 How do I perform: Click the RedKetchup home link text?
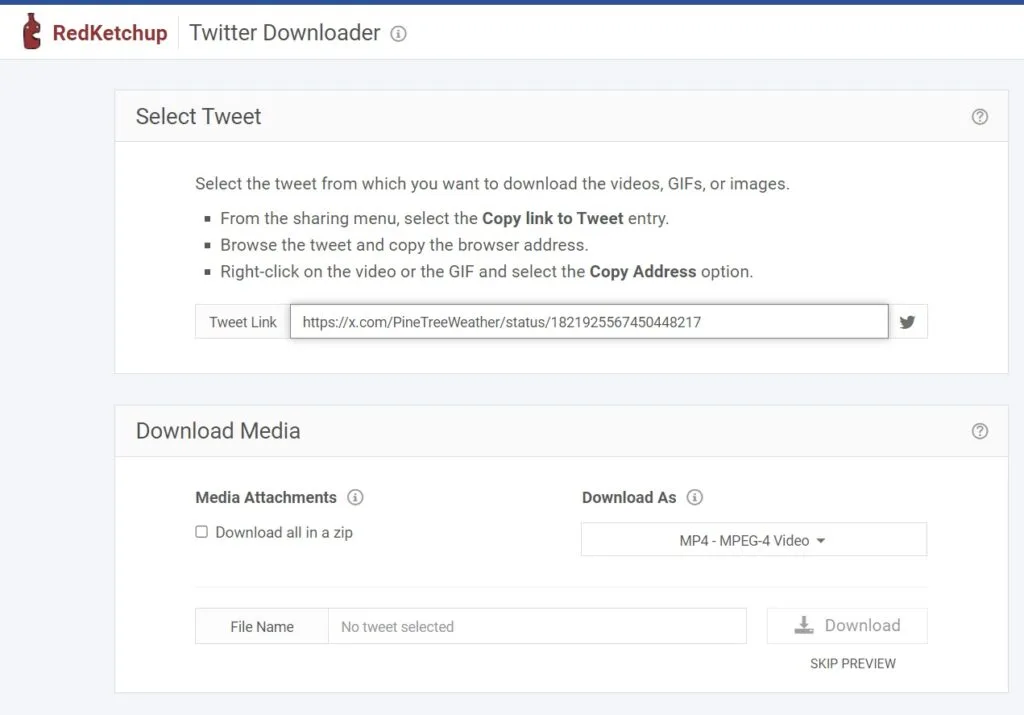click(110, 31)
